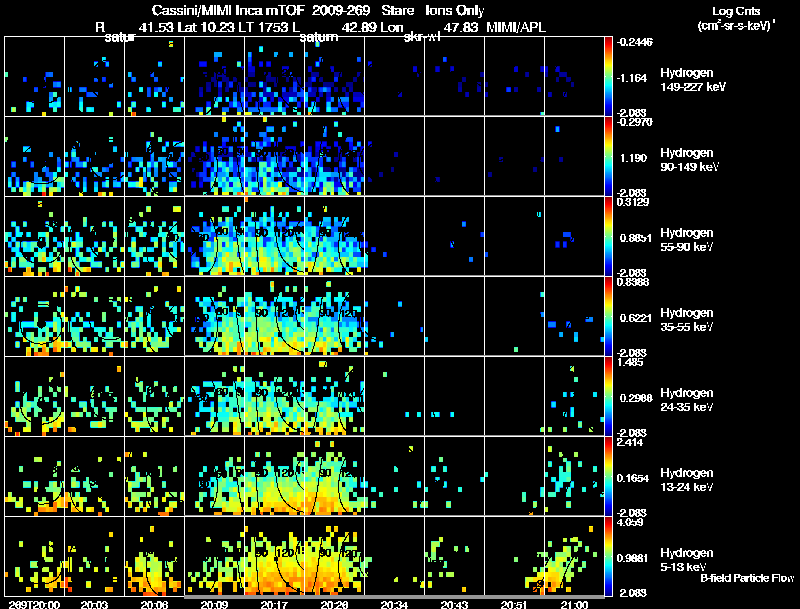Pick the color bar for Hydrogen 5-13 keV
The height and width of the screenshot is (609, 800).
(x=608, y=556)
